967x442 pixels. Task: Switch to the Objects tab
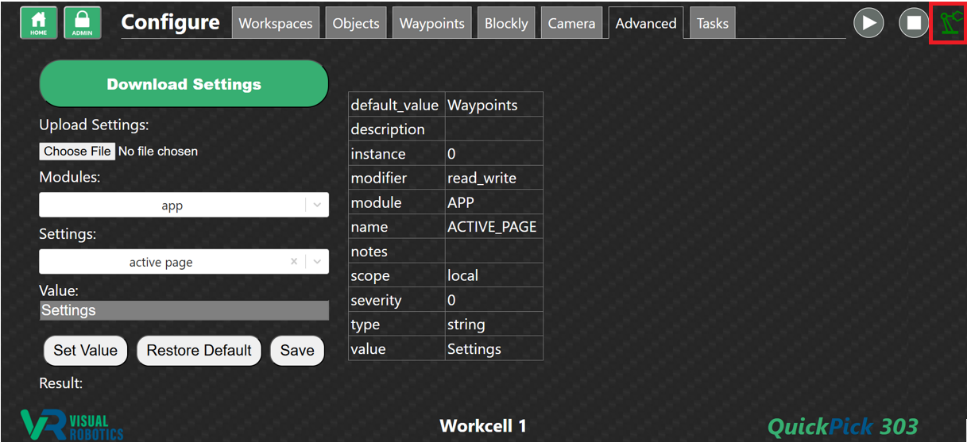pyautogui.click(x=356, y=23)
